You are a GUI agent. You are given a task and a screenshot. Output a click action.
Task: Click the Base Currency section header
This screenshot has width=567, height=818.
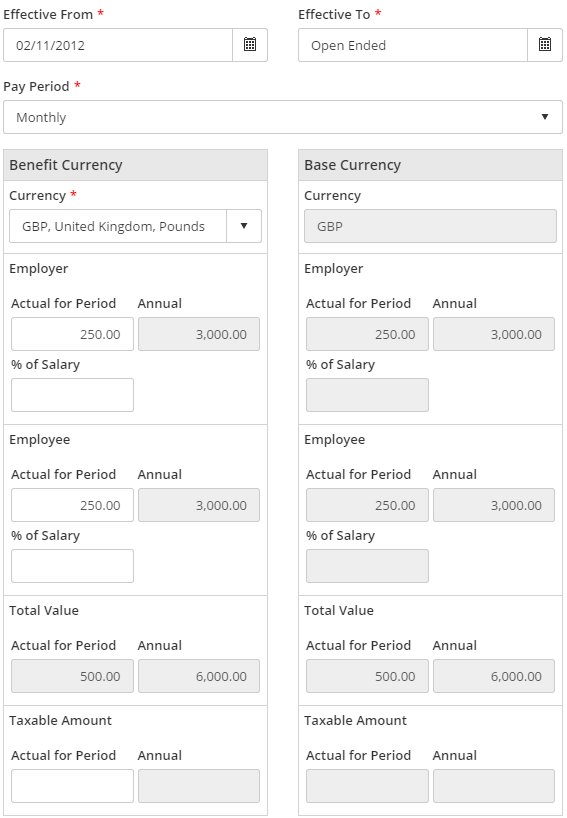pos(430,165)
